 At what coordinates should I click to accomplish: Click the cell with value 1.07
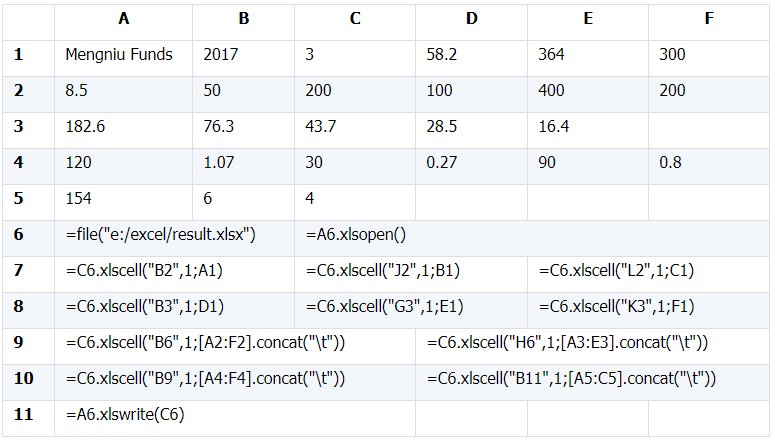coord(218,163)
